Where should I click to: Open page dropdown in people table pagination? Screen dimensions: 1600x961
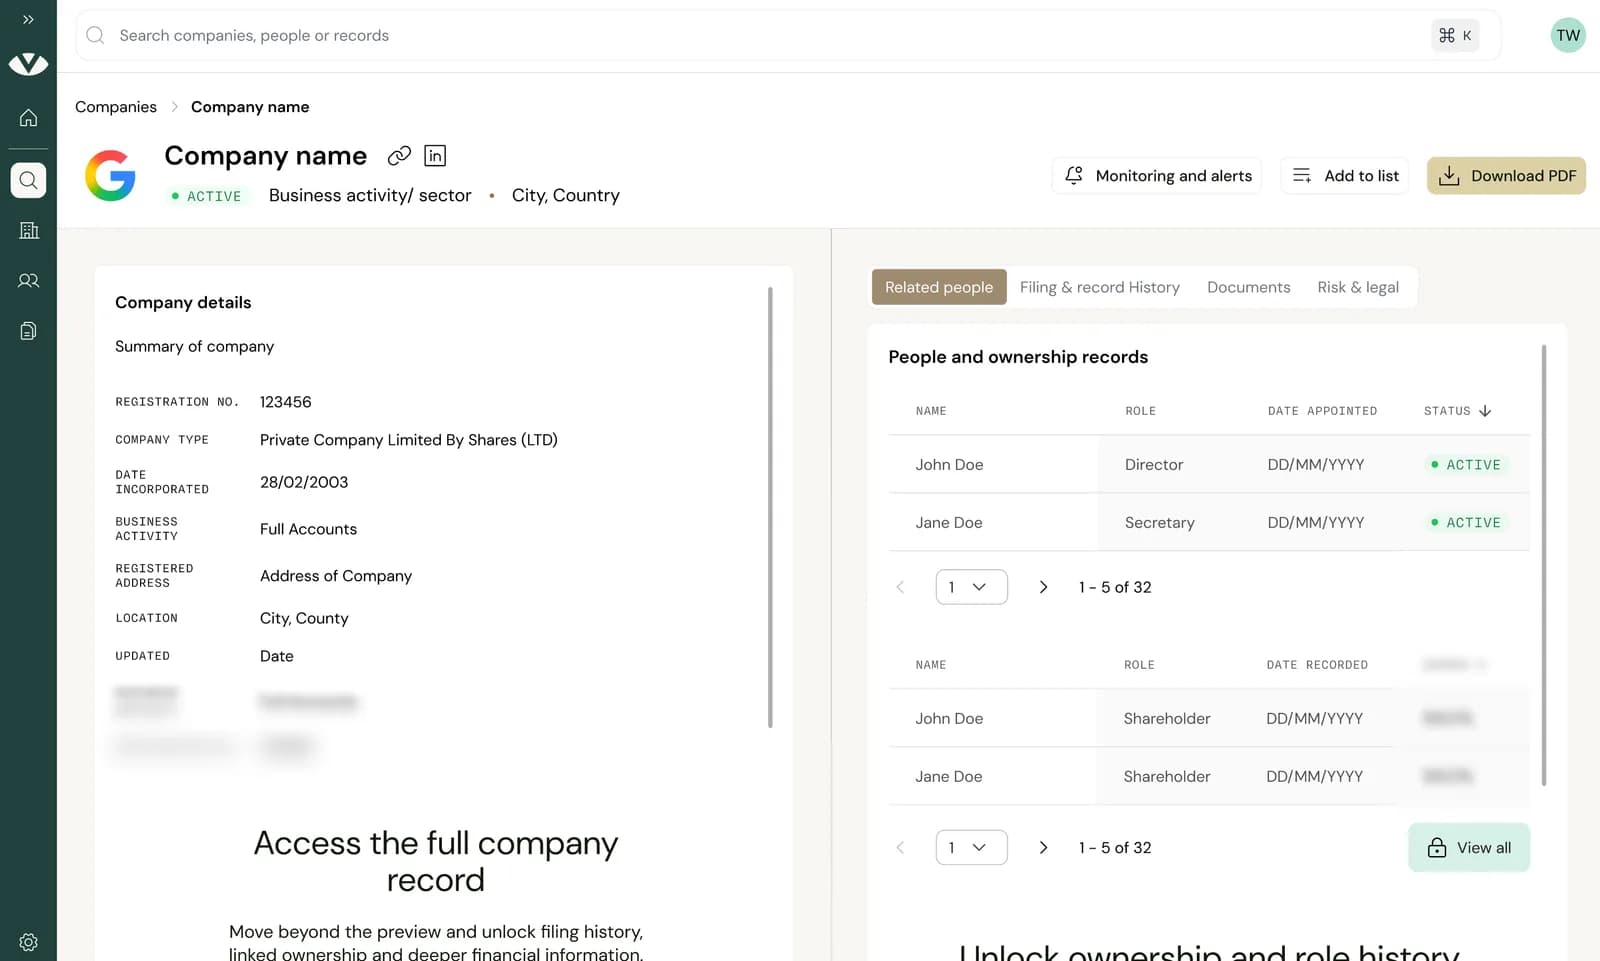pos(971,587)
